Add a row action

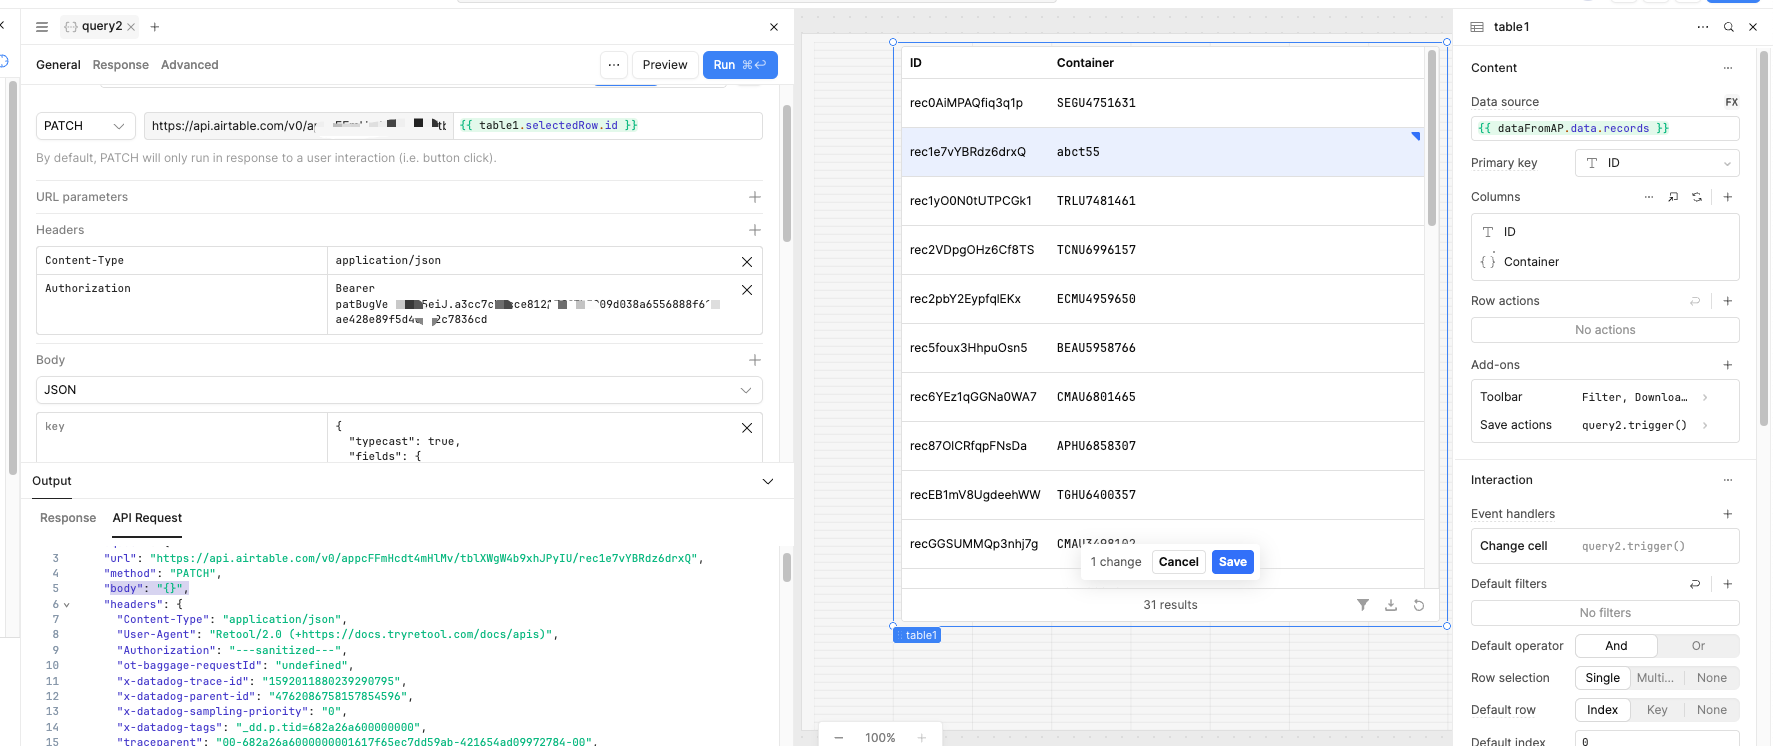tap(1728, 301)
